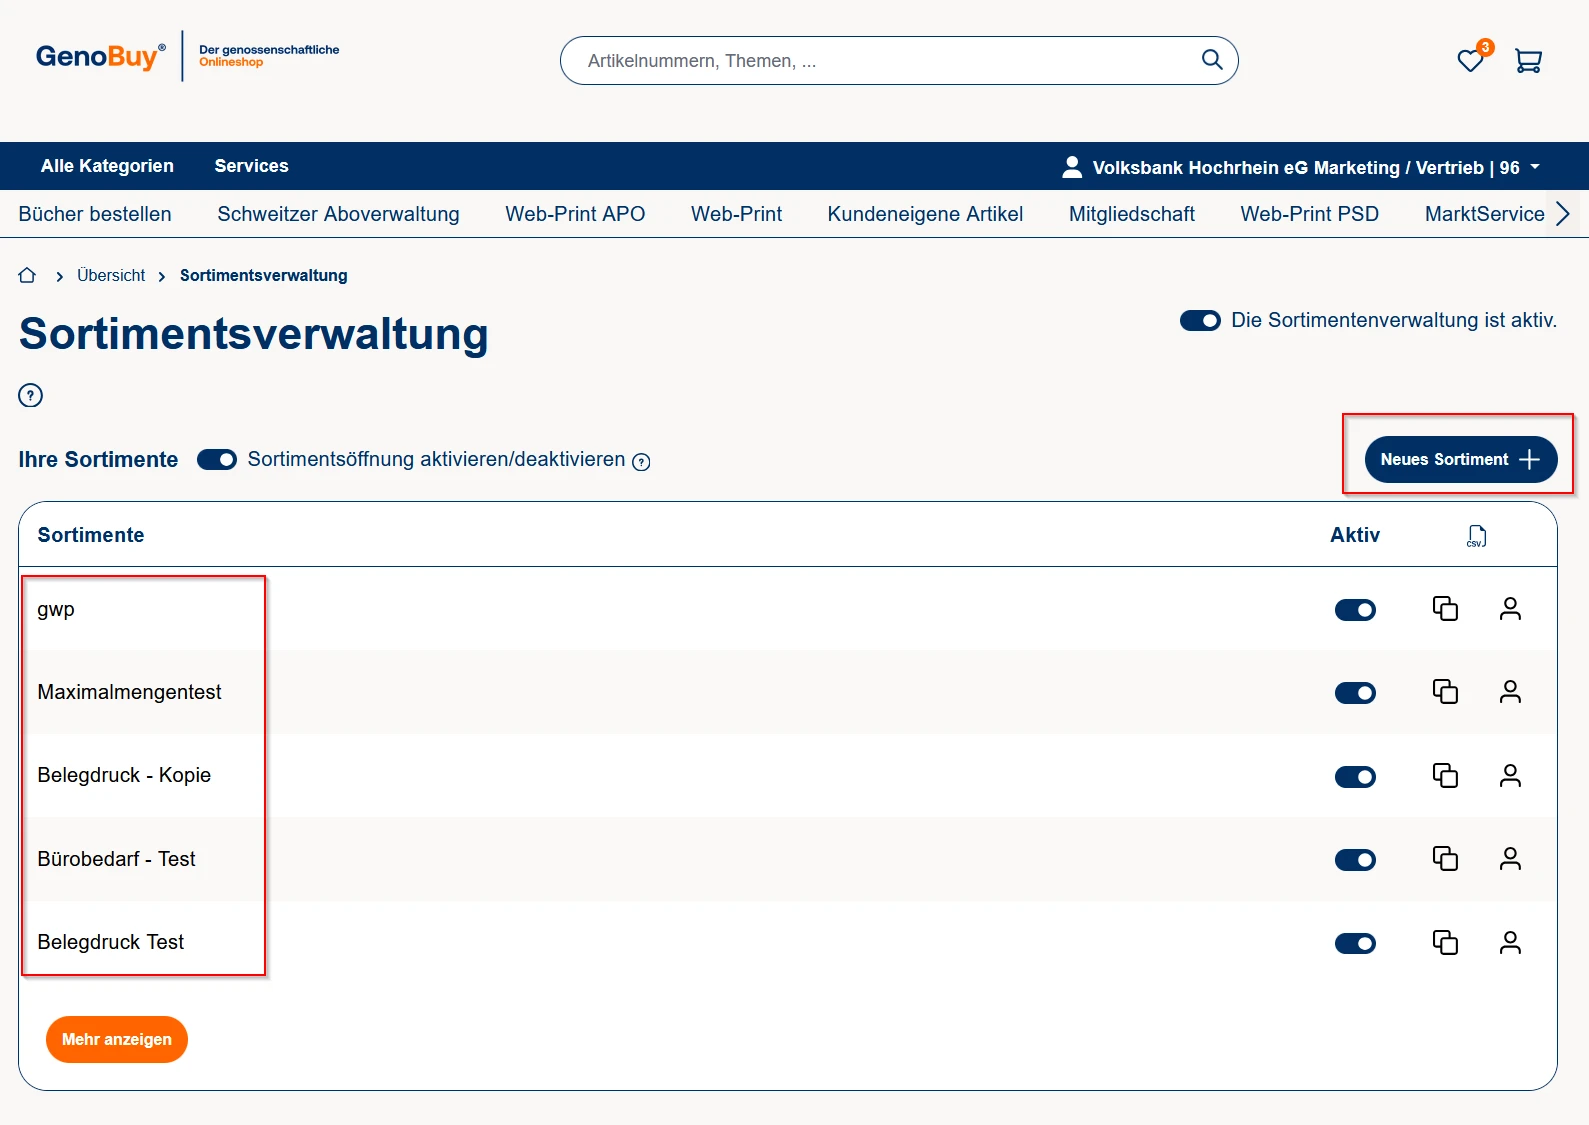The height and width of the screenshot is (1125, 1589).
Task: Open user assignment for Maximalmengentest
Action: tap(1510, 692)
